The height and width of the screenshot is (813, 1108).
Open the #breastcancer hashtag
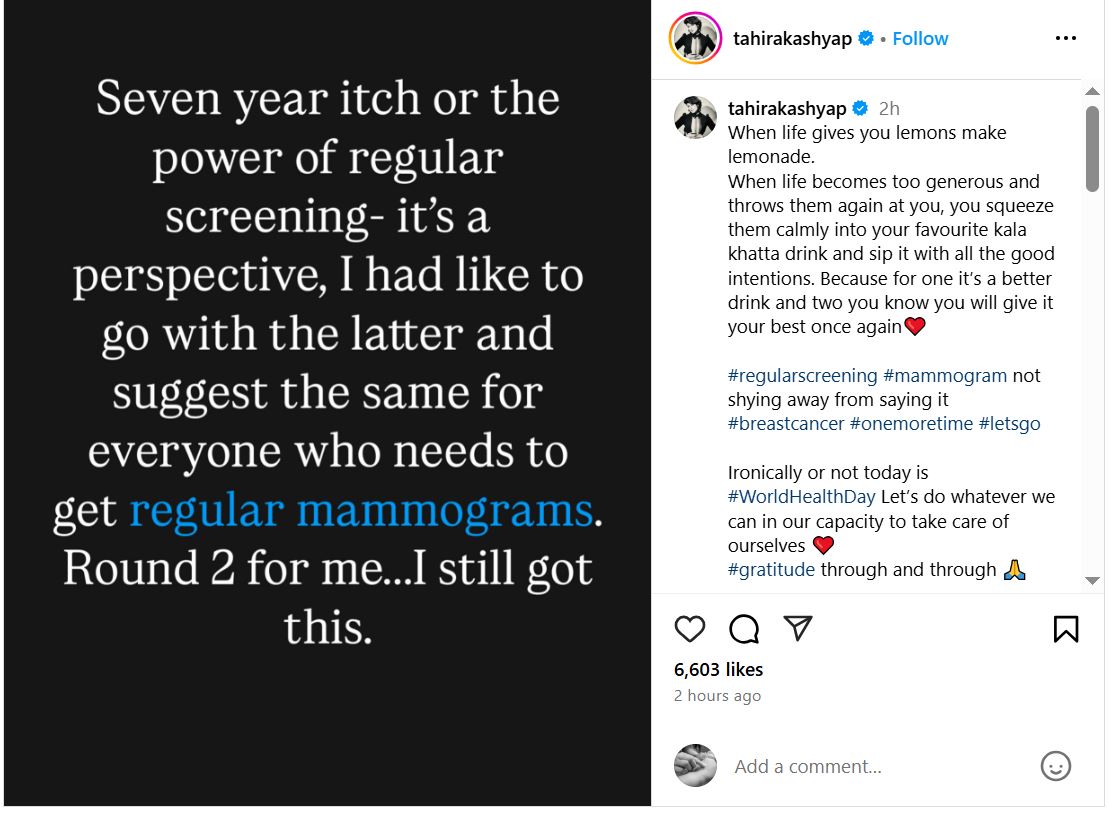786,424
